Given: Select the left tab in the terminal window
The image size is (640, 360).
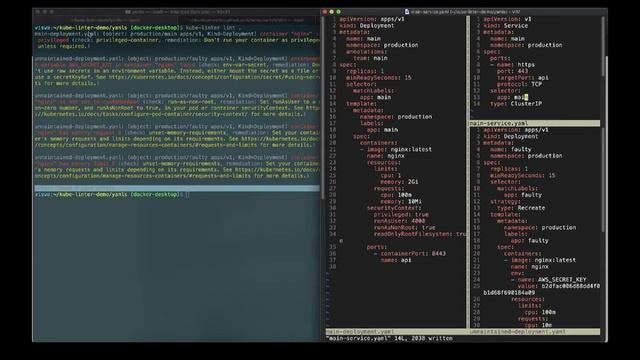Looking at the screenshot, I should 106,20.
